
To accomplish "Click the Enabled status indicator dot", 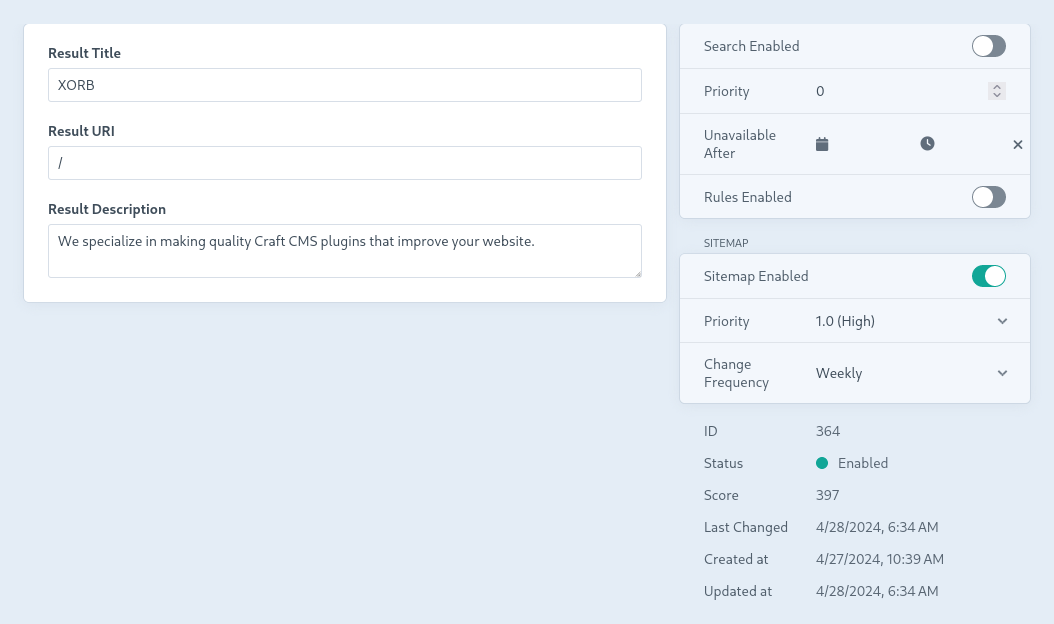I will 822,463.
